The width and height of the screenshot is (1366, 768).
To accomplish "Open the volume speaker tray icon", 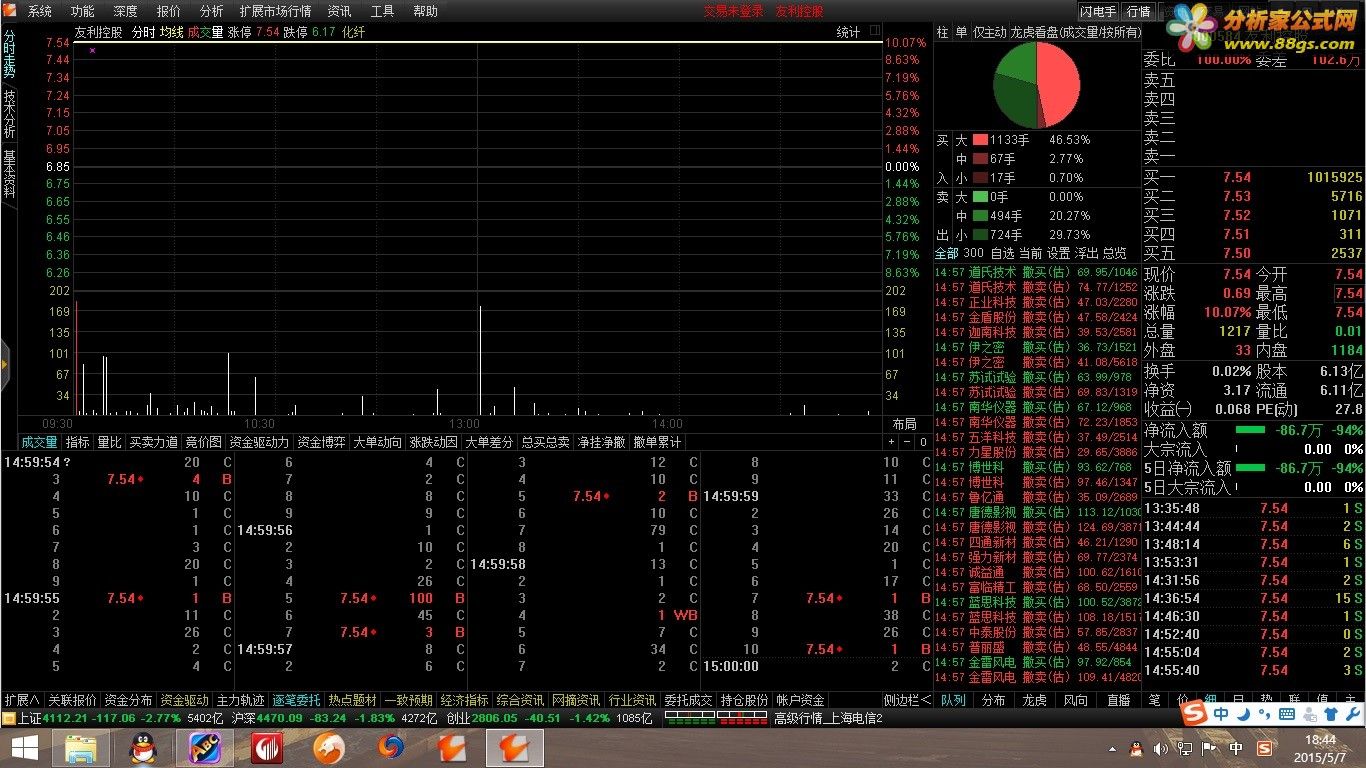I will pos(1161,748).
